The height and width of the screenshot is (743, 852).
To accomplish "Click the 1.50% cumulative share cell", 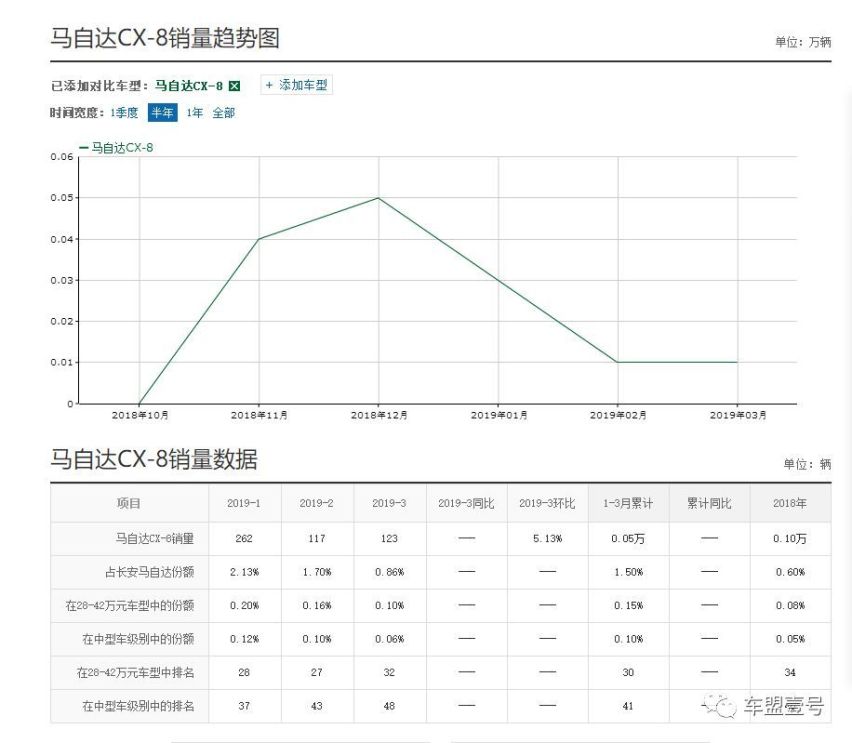I will click(628, 572).
